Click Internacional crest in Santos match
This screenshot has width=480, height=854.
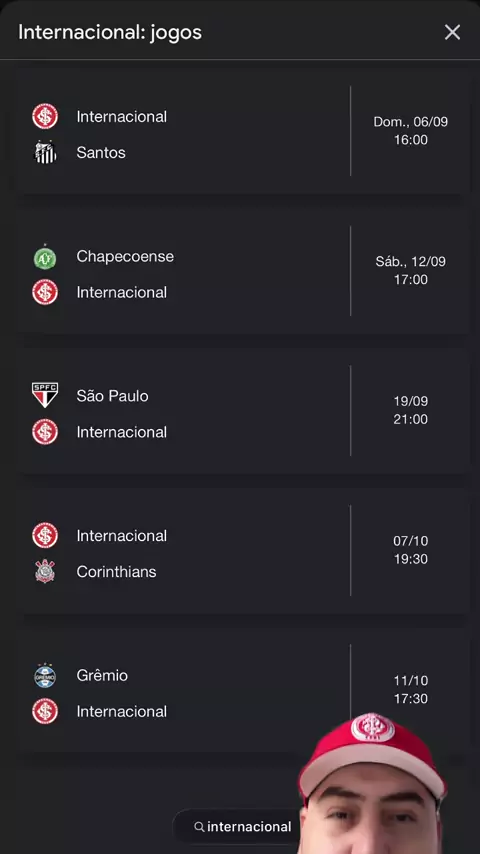coord(45,117)
